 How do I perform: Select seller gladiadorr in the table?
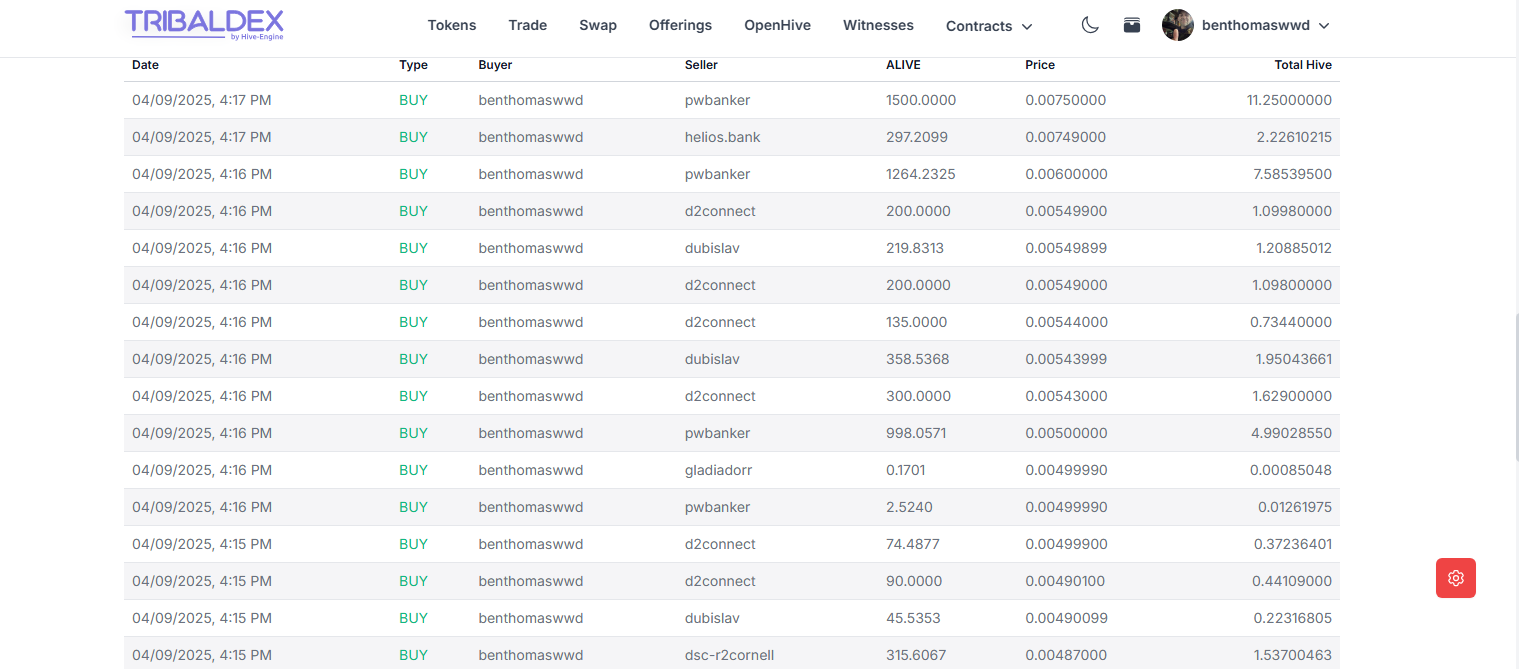point(718,470)
